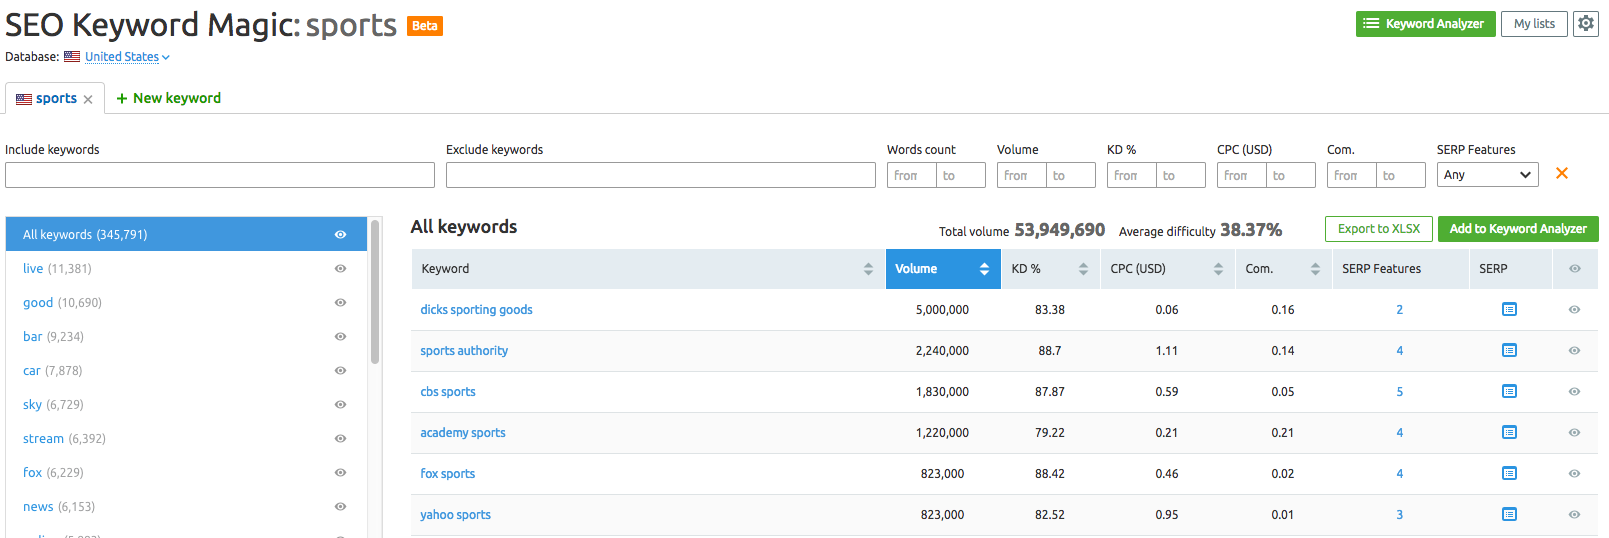
Task: Close the sports keyword tab
Action: (88, 99)
